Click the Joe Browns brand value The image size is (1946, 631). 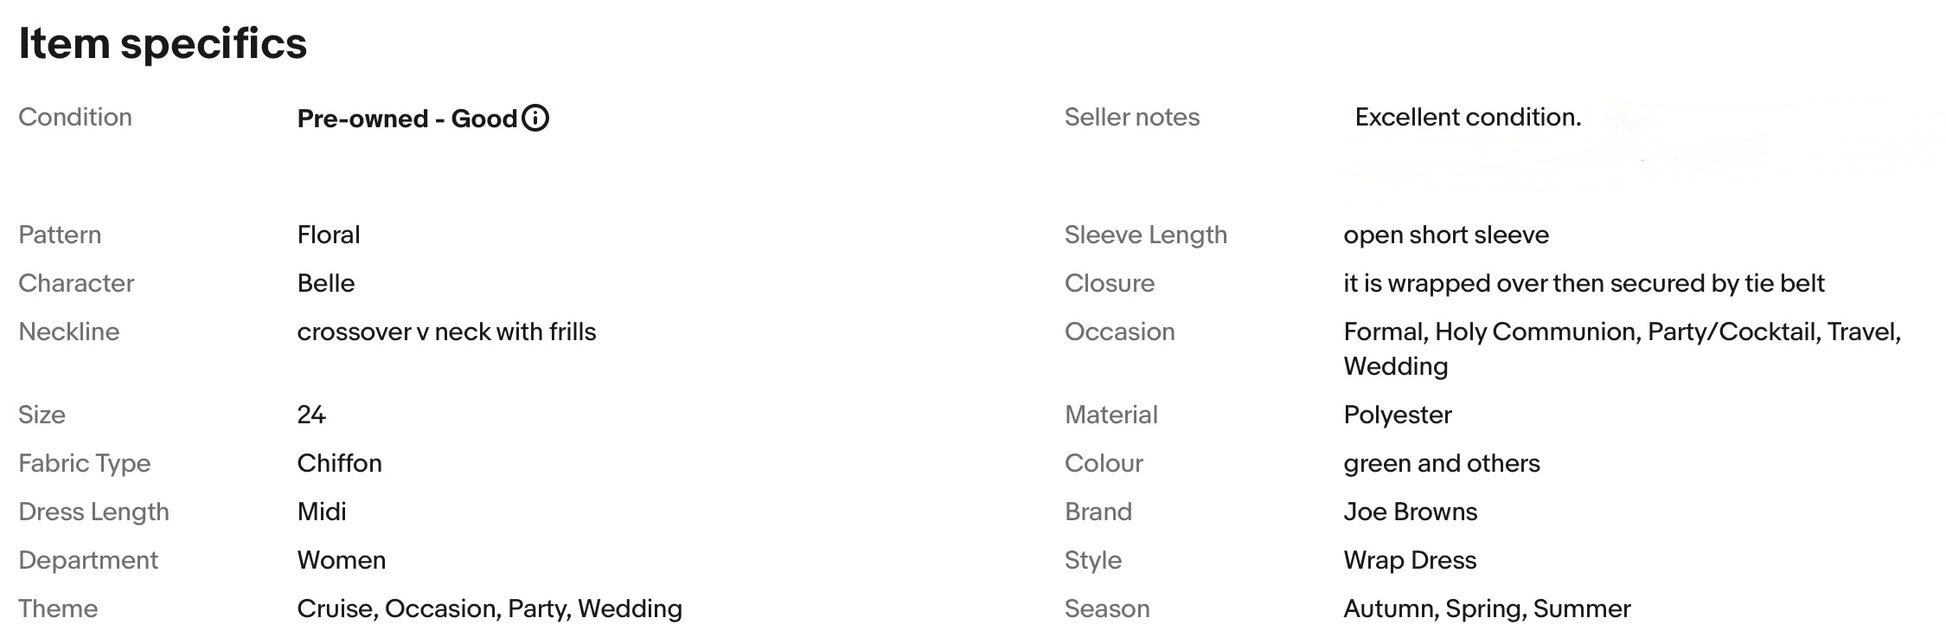pyautogui.click(x=1410, y=512)
